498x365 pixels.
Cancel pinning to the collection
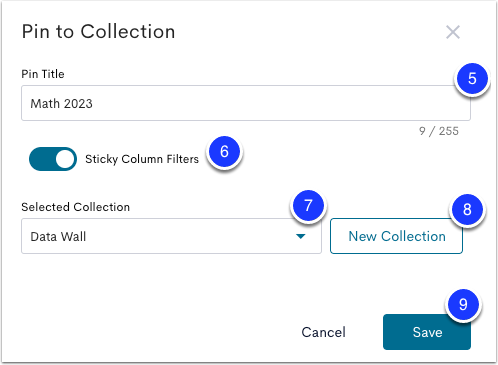click(x=323, y=332)
